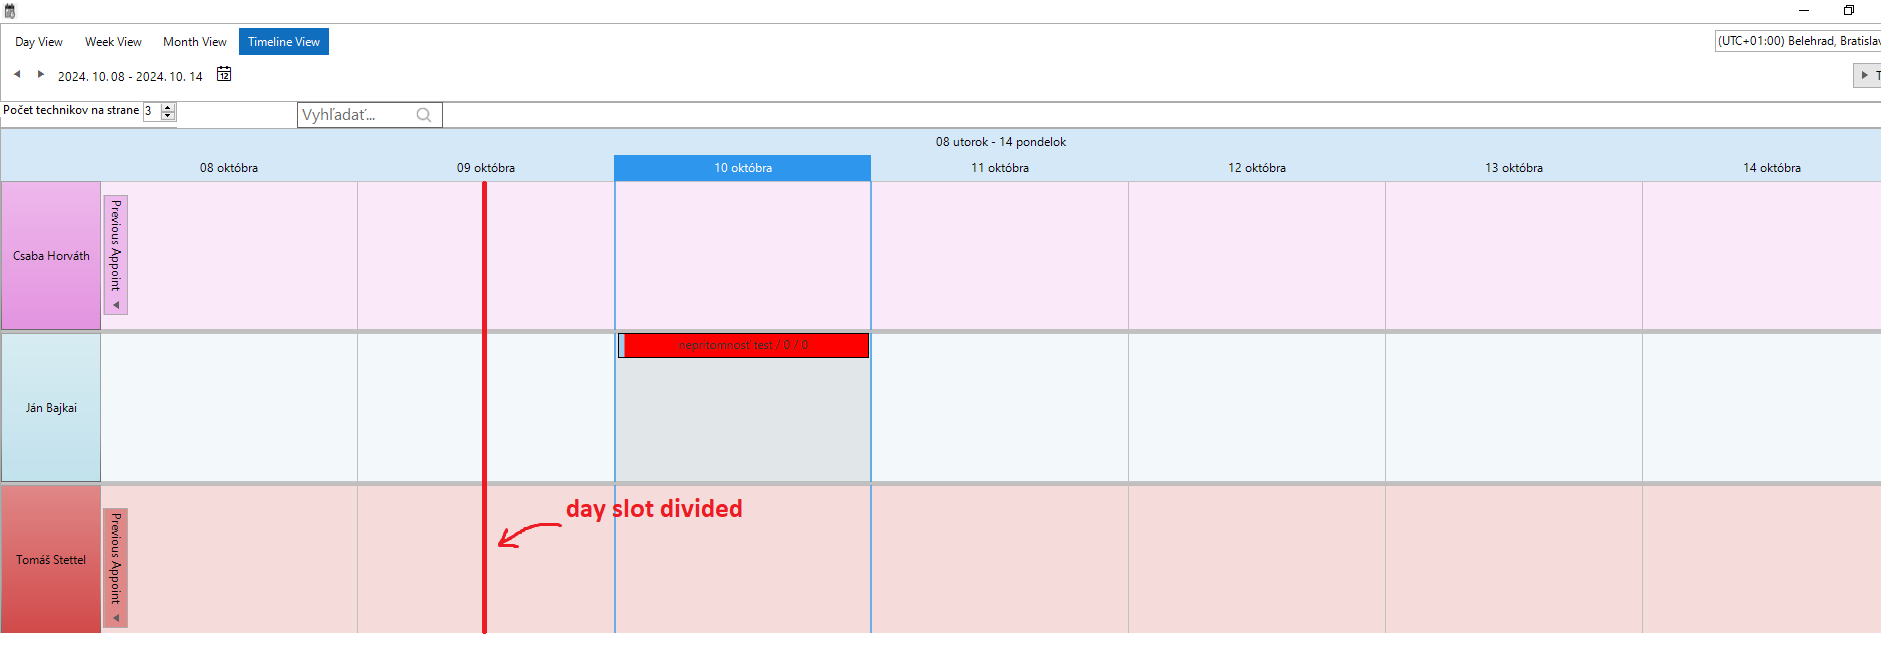Increase technicians per page count
Viewport: 1881px width, 648px height.
click(168, 107)
